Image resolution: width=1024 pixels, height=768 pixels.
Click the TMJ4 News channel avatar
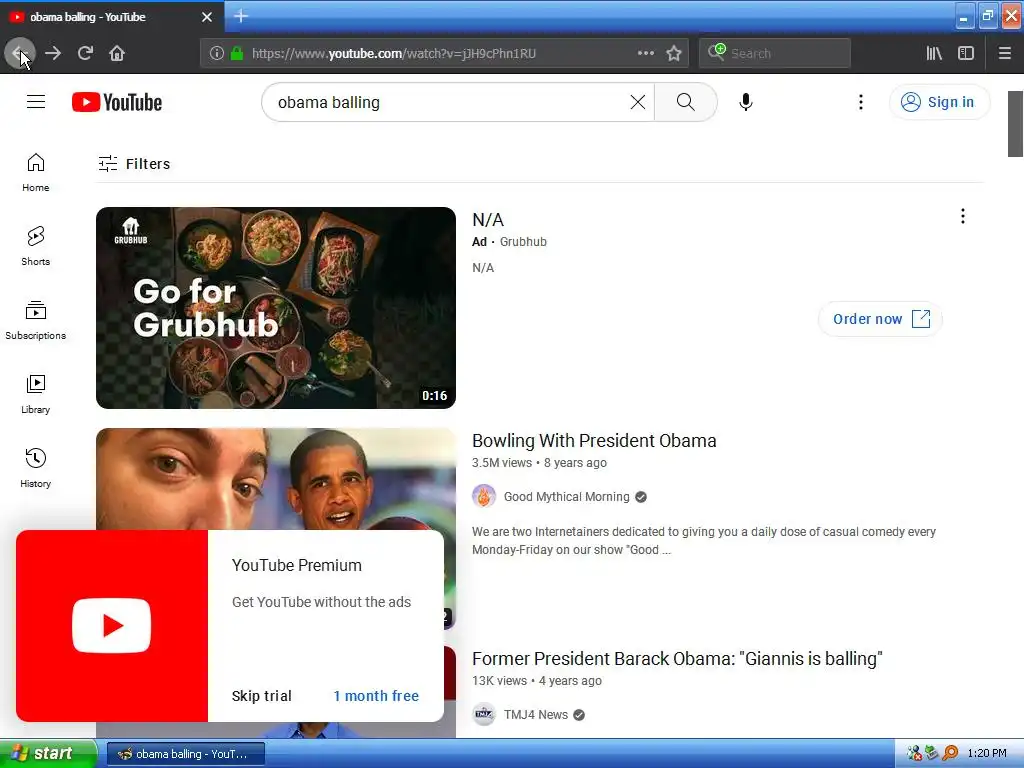click(x=484, y=714)
